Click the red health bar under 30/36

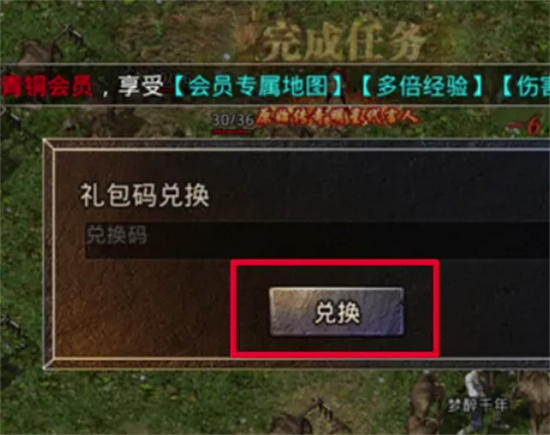[x=230, y=132]
